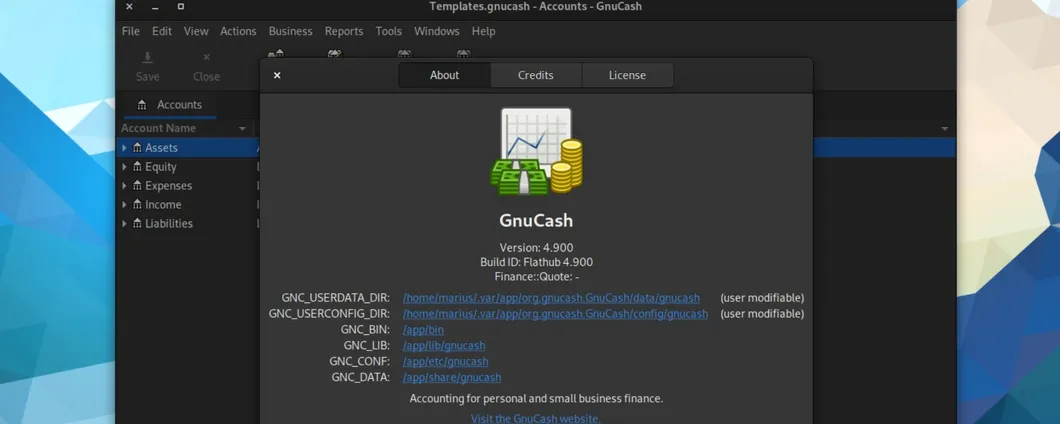The width and height of the screenshot is (1060, 424).
Task: Switch to the License tab
Action: click(x=627, y=75)
